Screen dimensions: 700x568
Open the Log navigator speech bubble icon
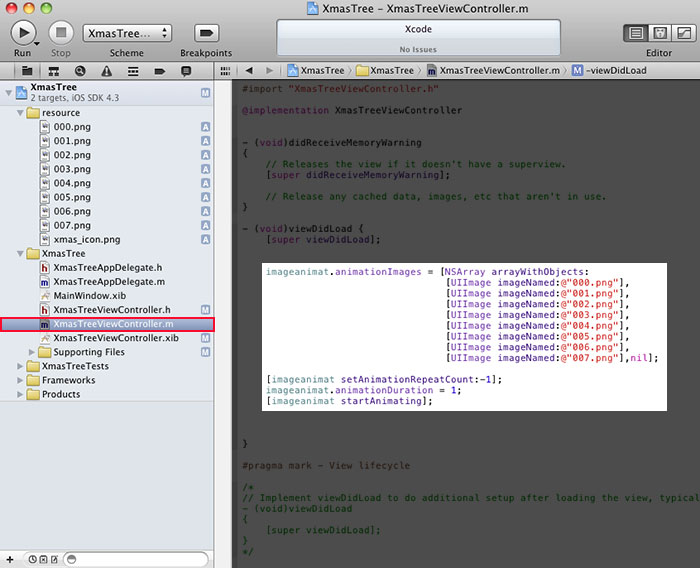[x=186, y=71]
